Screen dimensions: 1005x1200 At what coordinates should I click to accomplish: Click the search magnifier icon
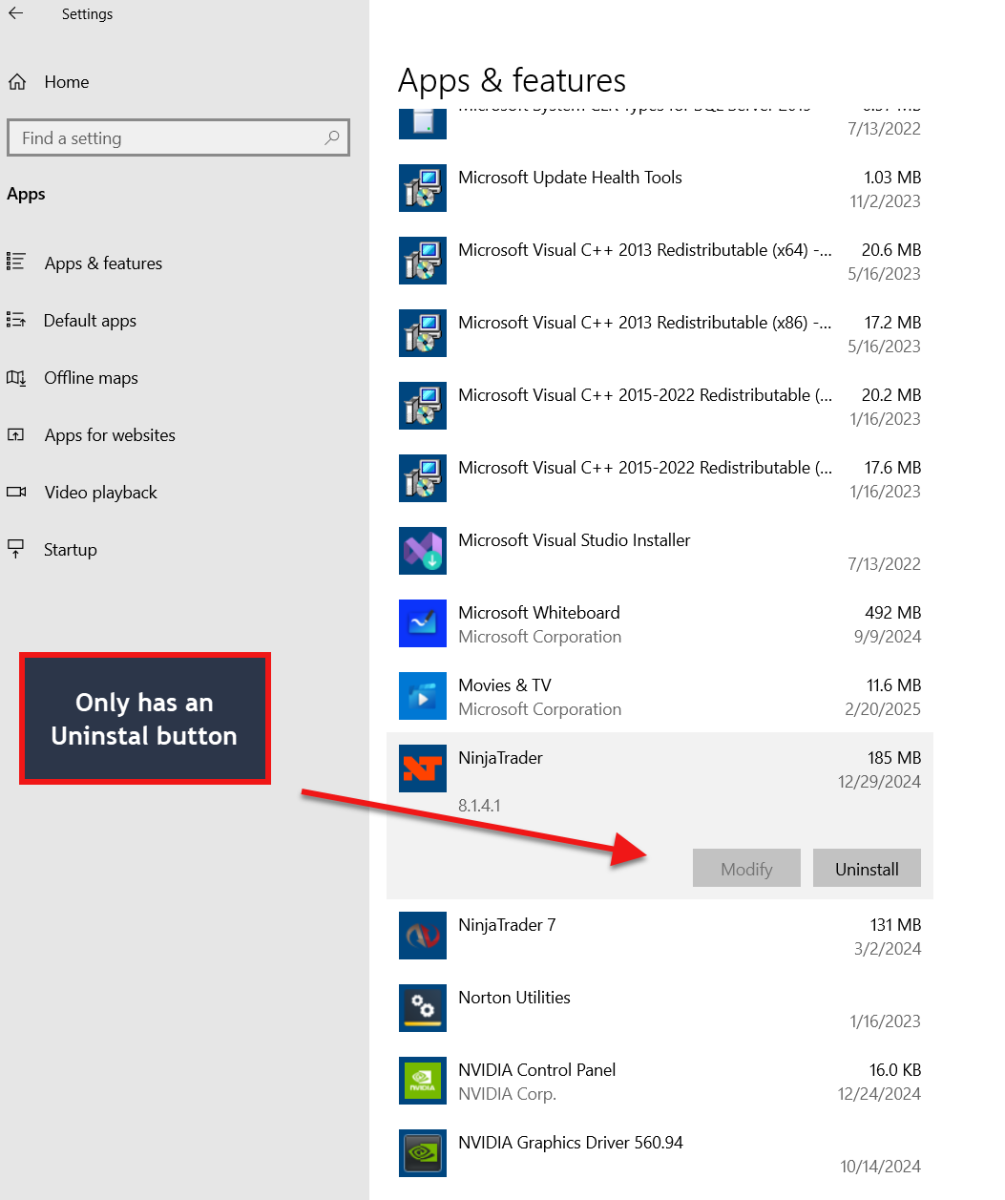332,138
